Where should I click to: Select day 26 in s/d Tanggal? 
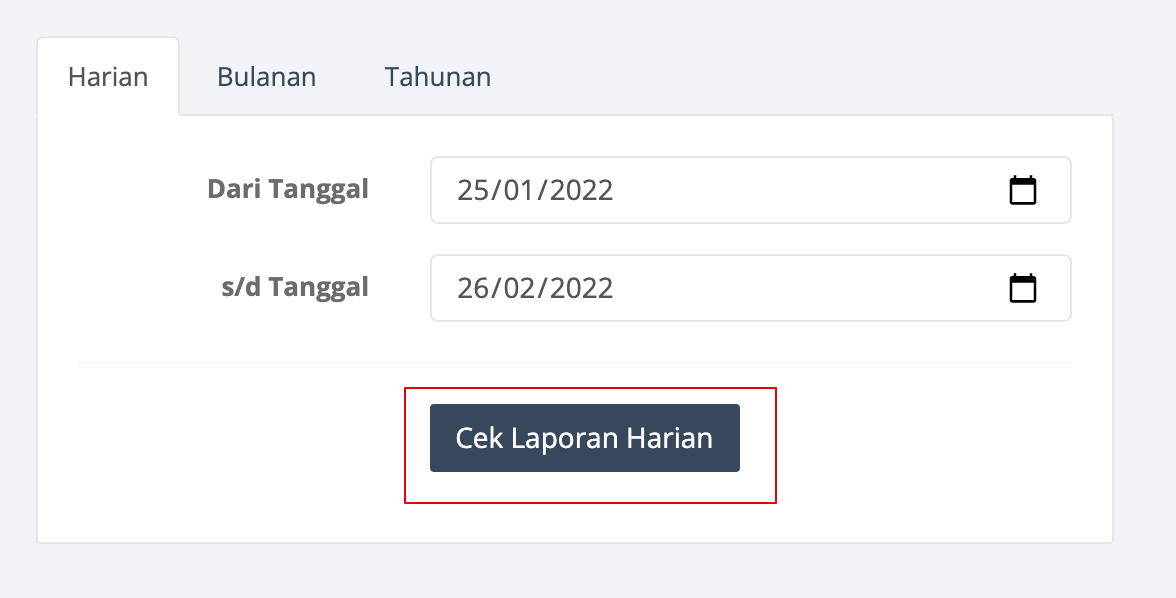coord(472,289)
